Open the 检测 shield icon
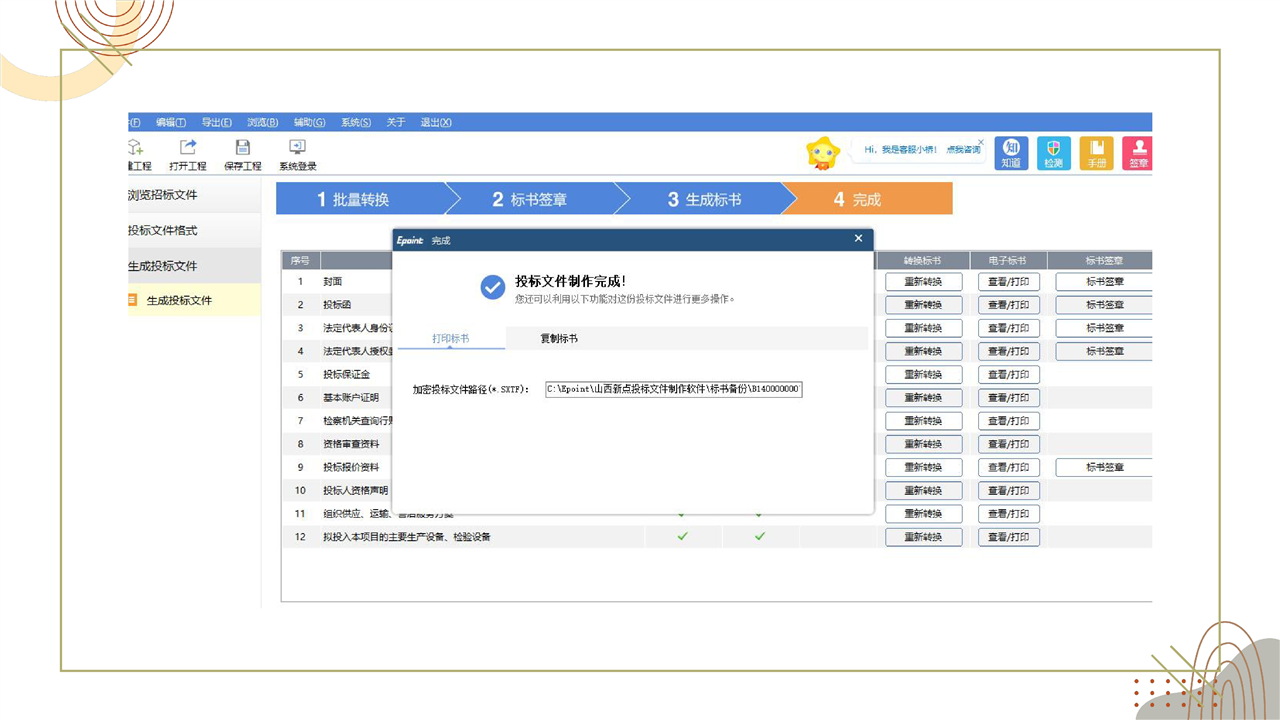 pos(1053,152)
